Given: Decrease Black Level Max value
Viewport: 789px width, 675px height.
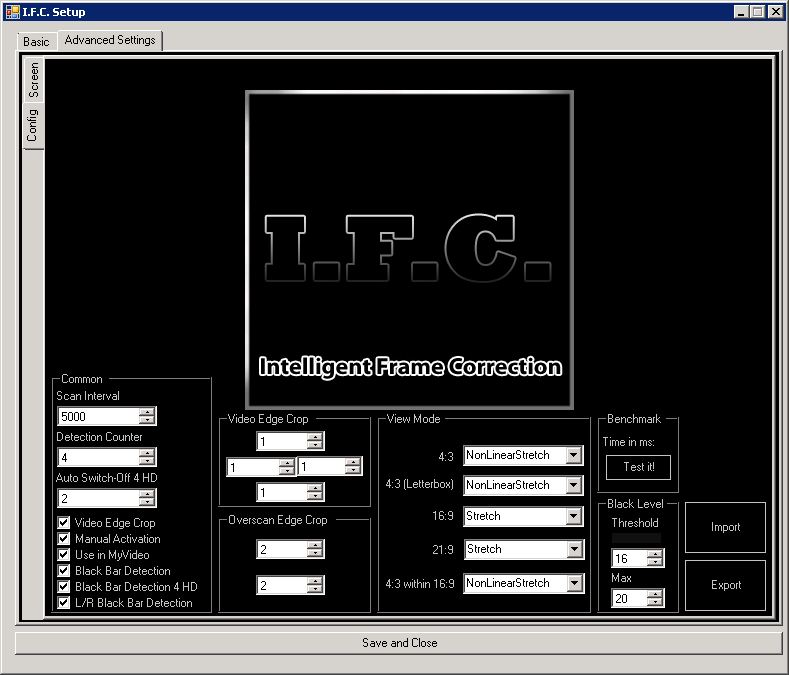Looking at the screenshot, I should 655,602.
